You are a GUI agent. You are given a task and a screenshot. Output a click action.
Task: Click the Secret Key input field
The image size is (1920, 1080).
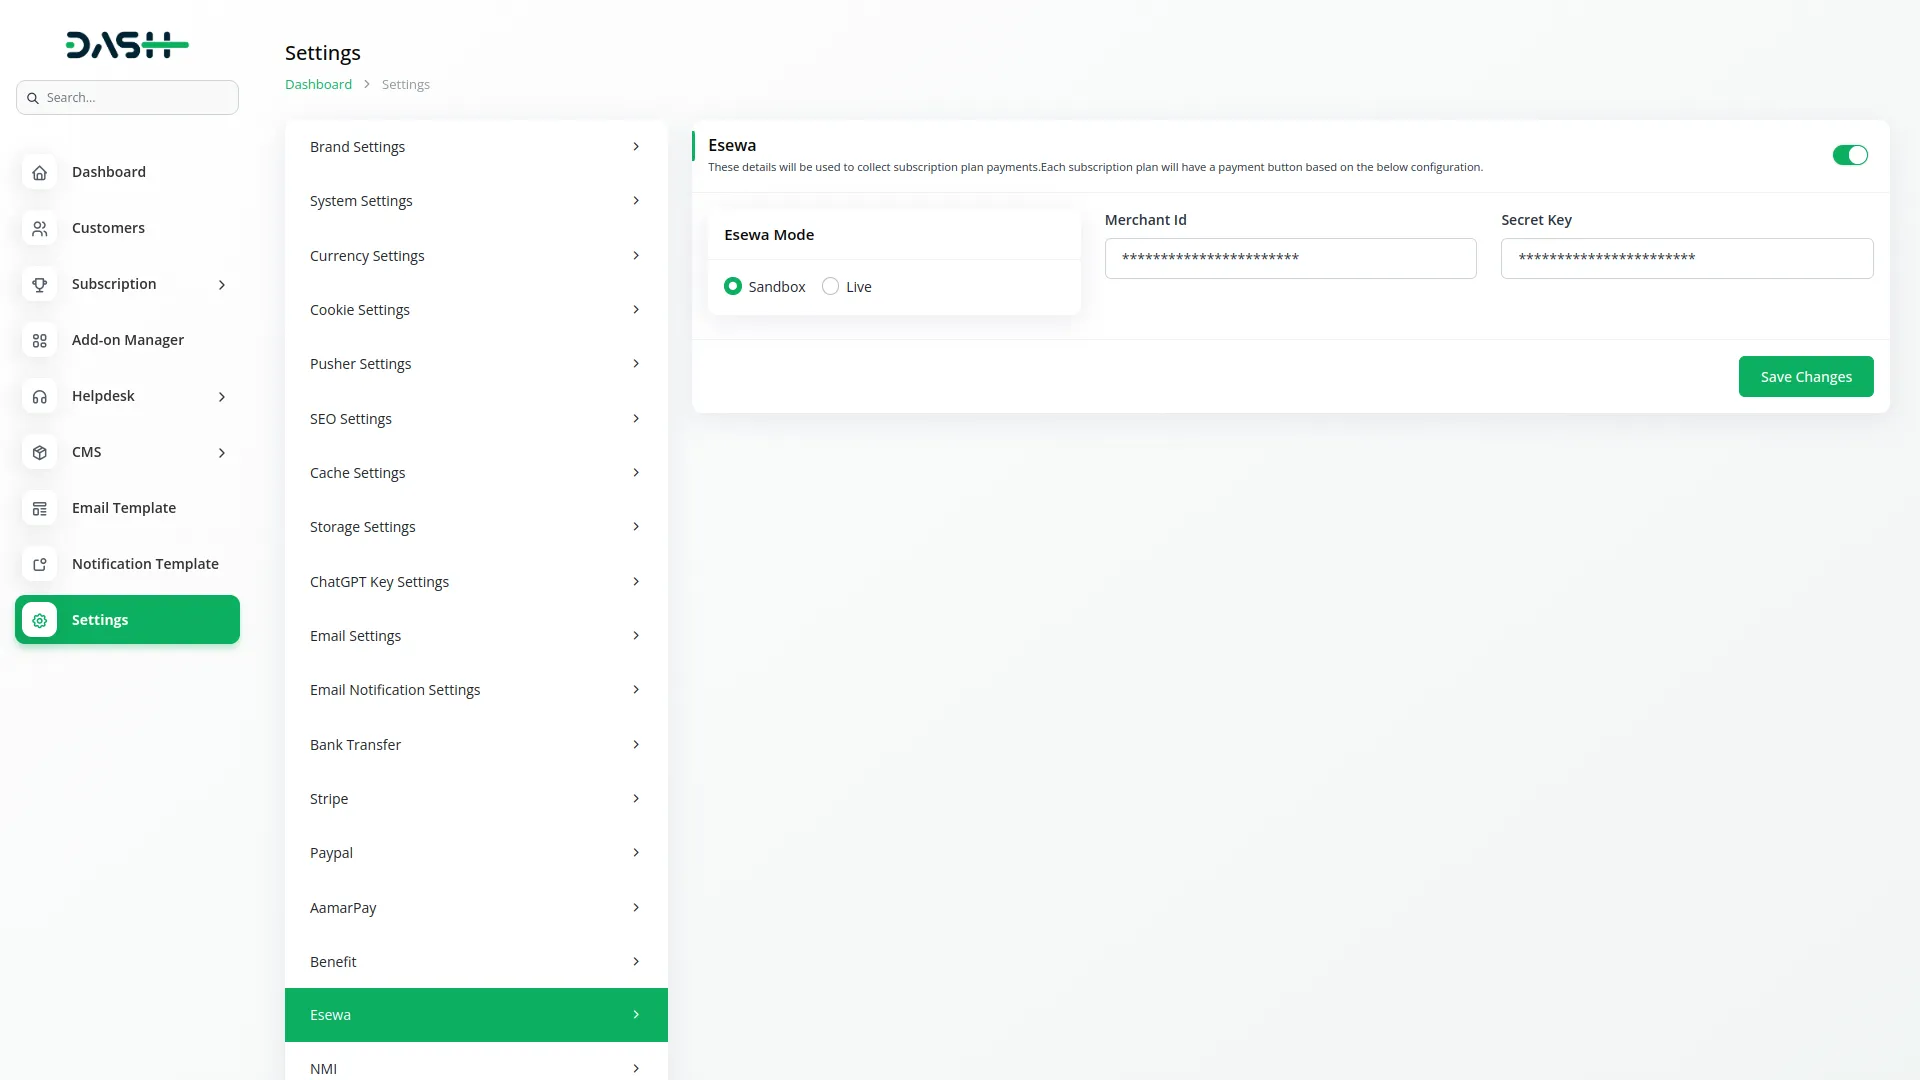point(1686,258)
